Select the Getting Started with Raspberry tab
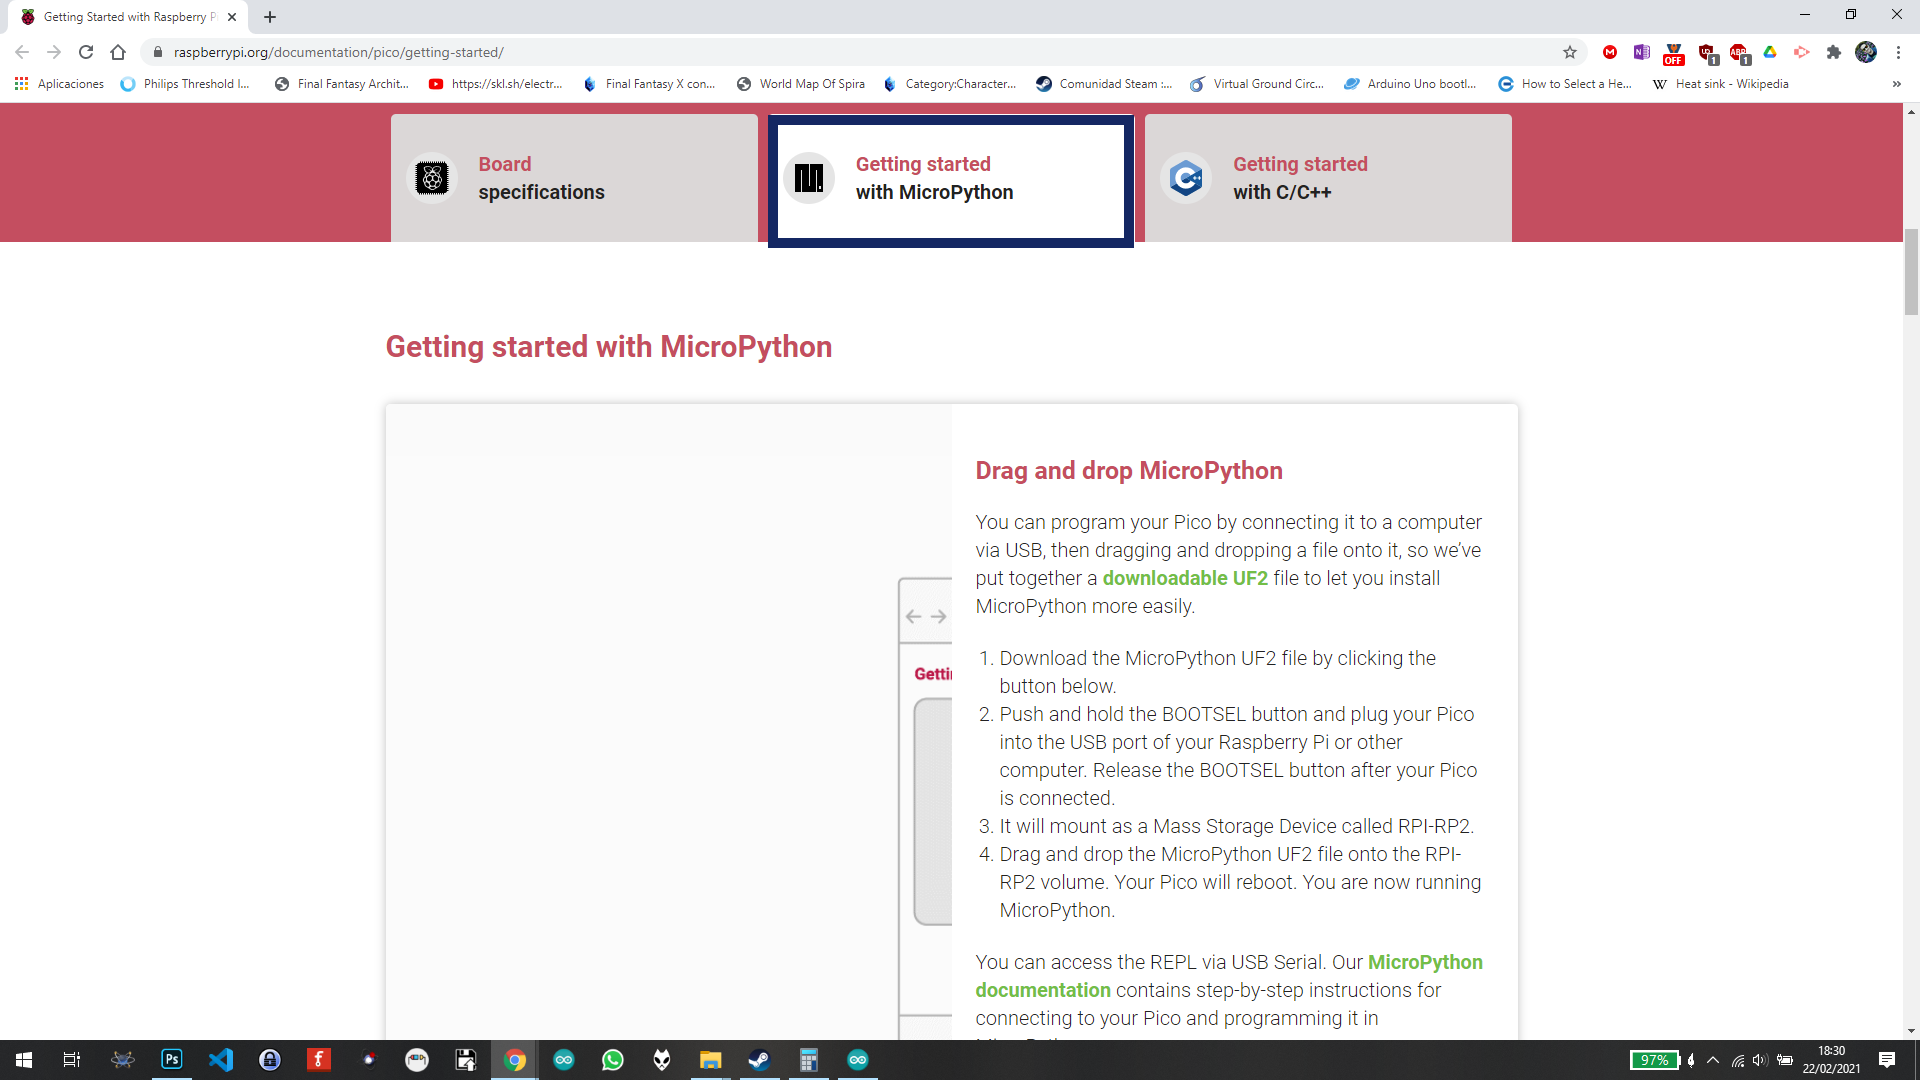 pyautogui.click(x=129, y=17)
